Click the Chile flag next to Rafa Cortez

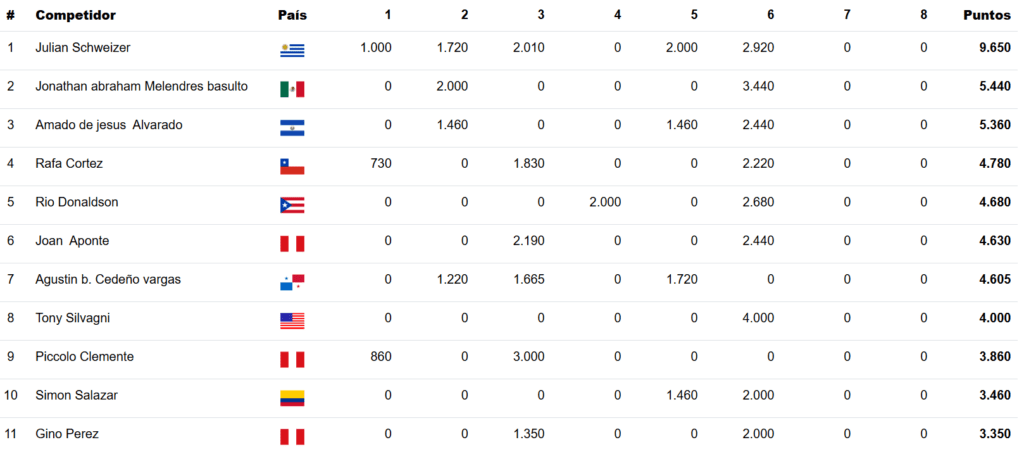[x=292, y=167]
